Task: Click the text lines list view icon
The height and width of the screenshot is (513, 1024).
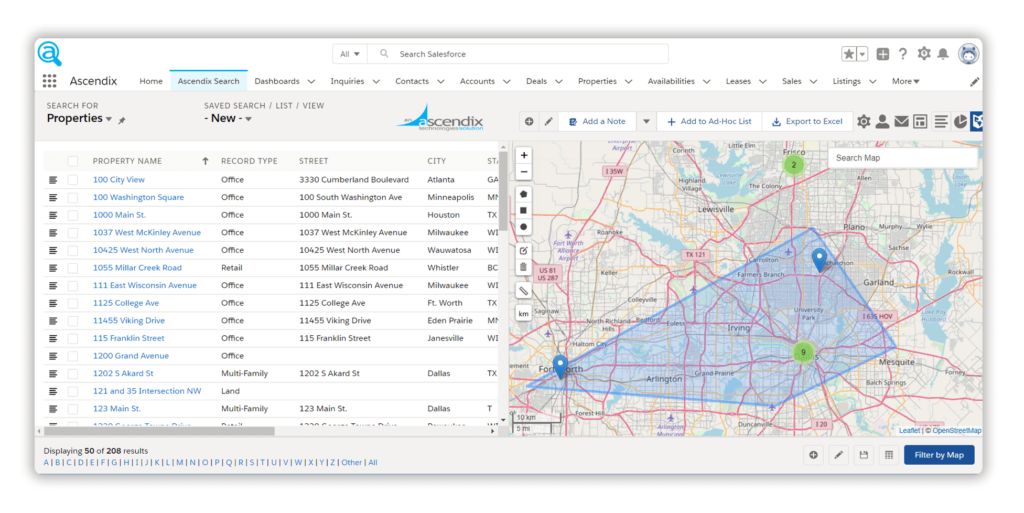Action: pos(940,121)
